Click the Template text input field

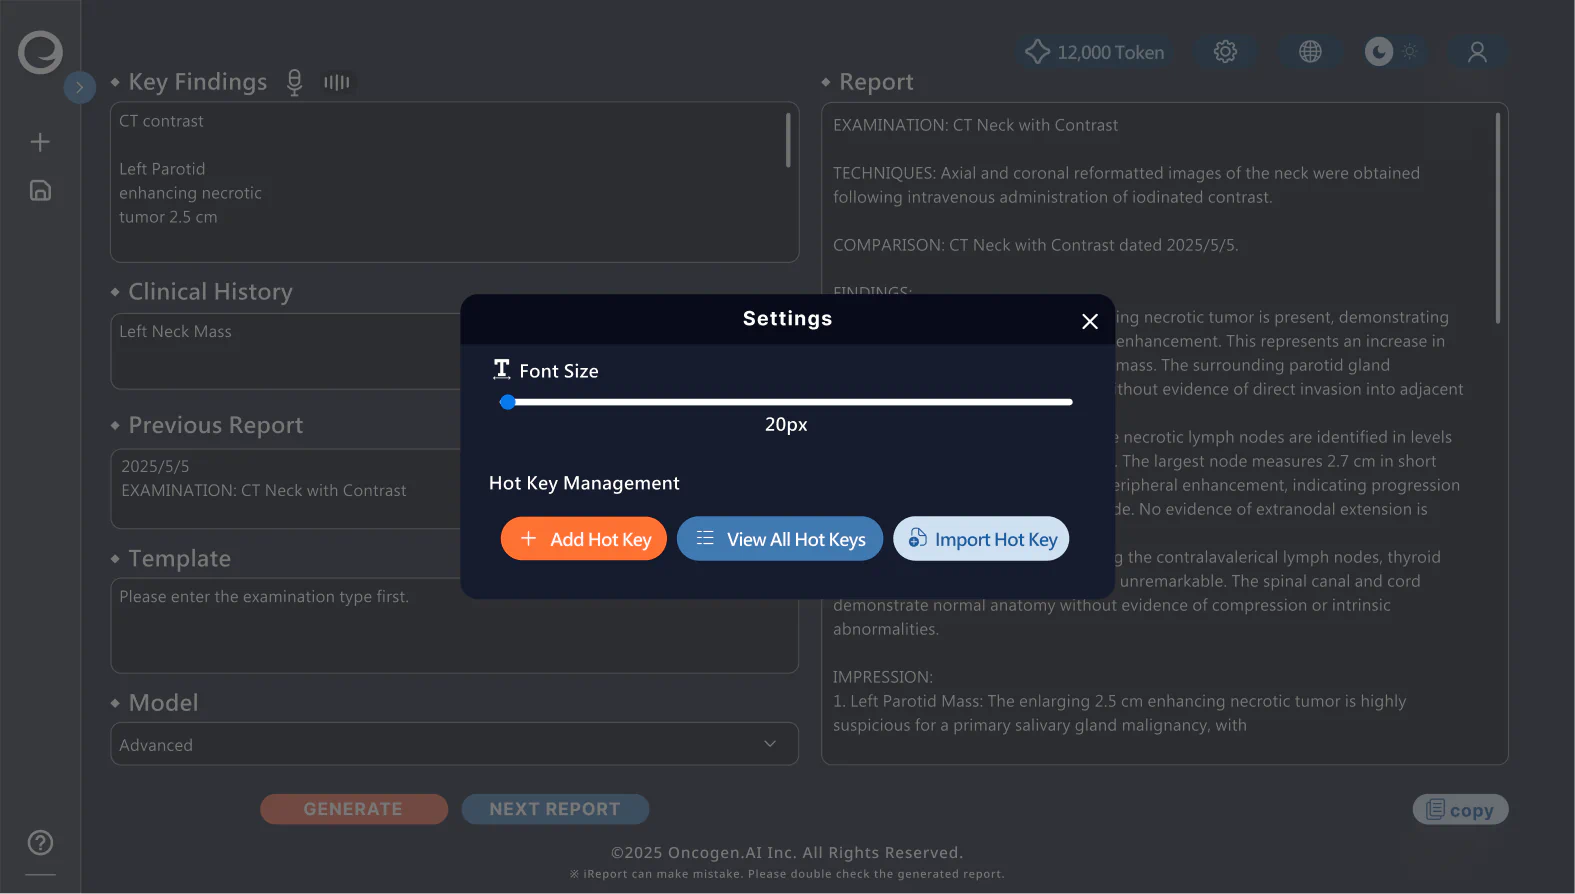coord(454,625)
